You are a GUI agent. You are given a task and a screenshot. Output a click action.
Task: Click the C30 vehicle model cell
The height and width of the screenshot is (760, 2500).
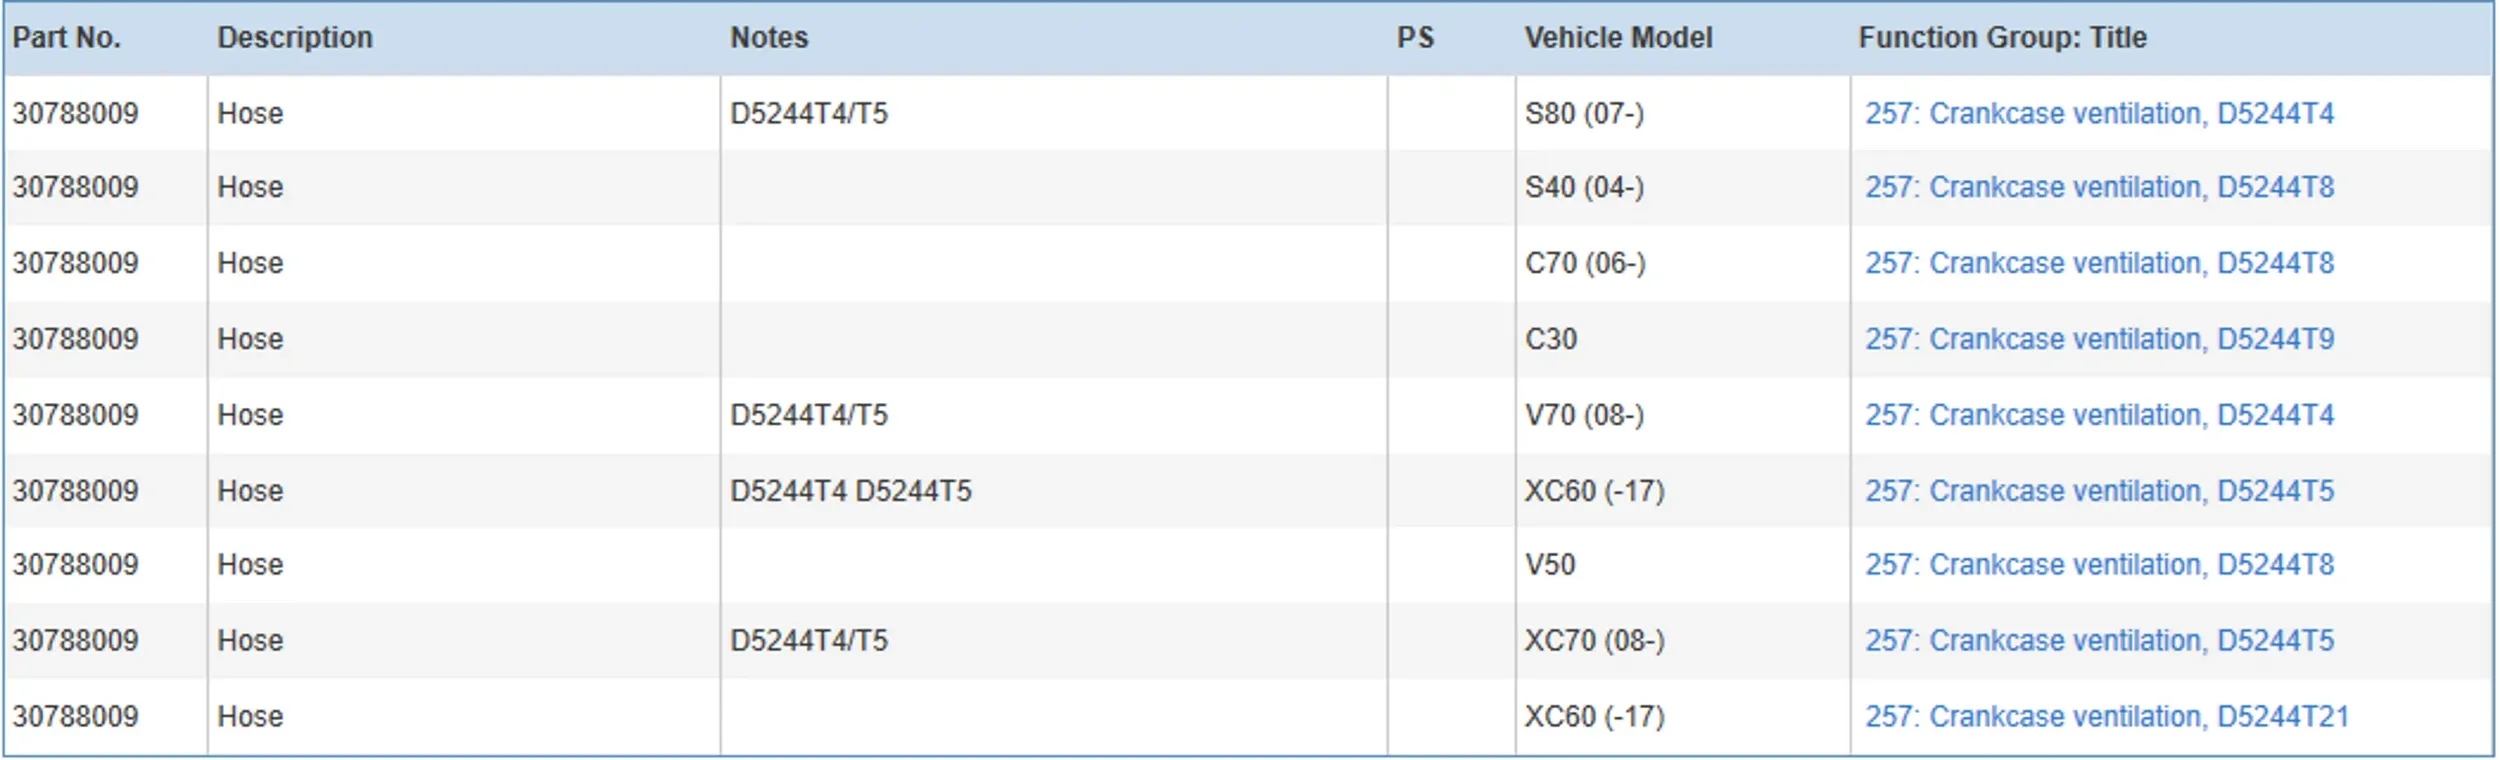[1551, 339]
